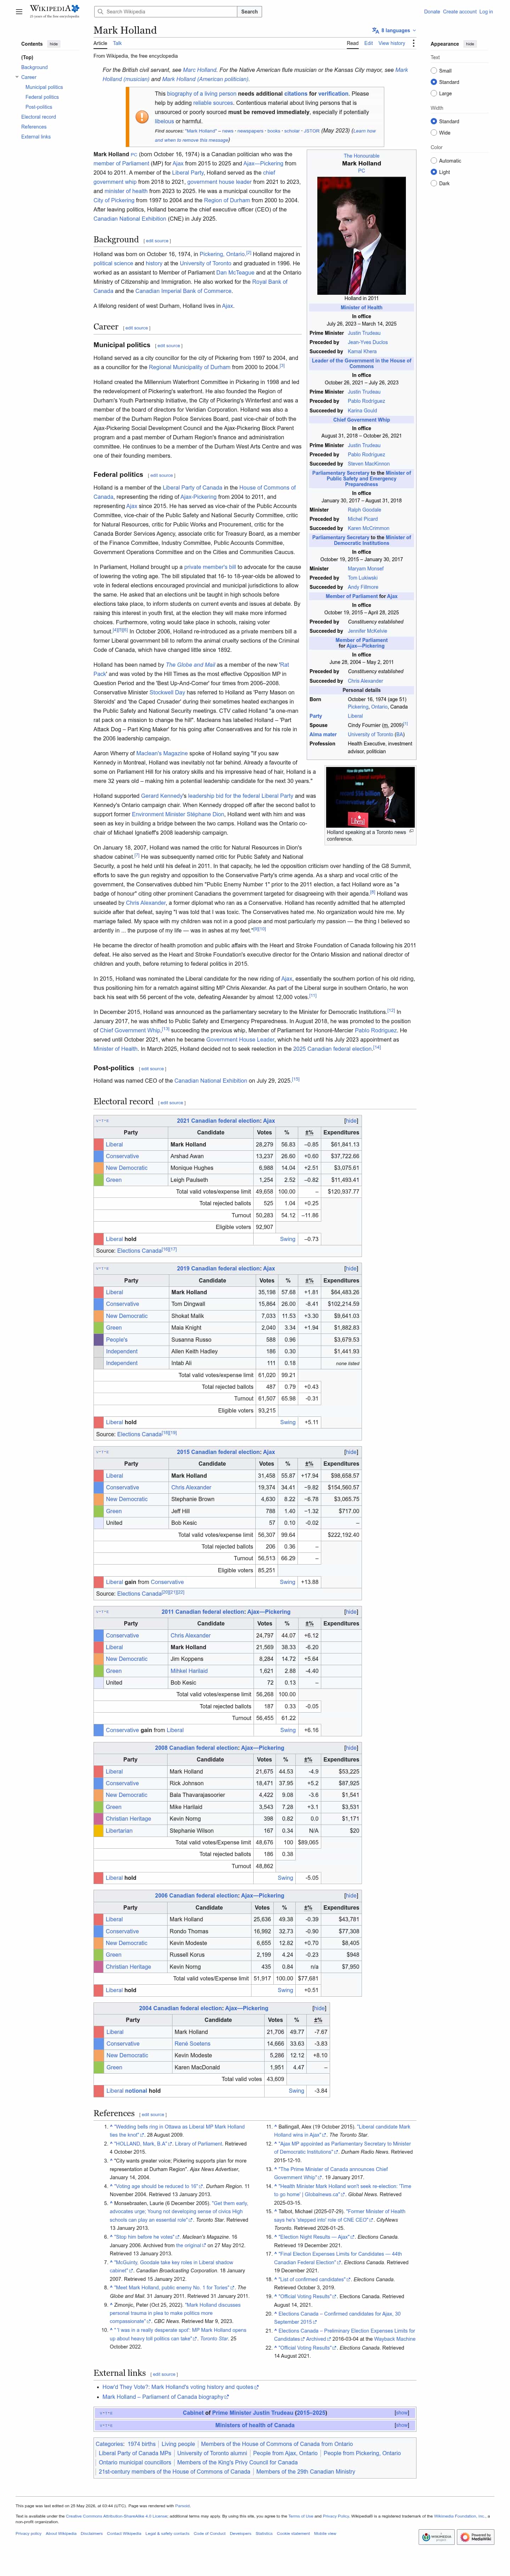Hide the 2011 Ajax—Pickering election table
The width and height of the screenshot is (510, 2576).
pyautogui.click(x=351, y=1612)
